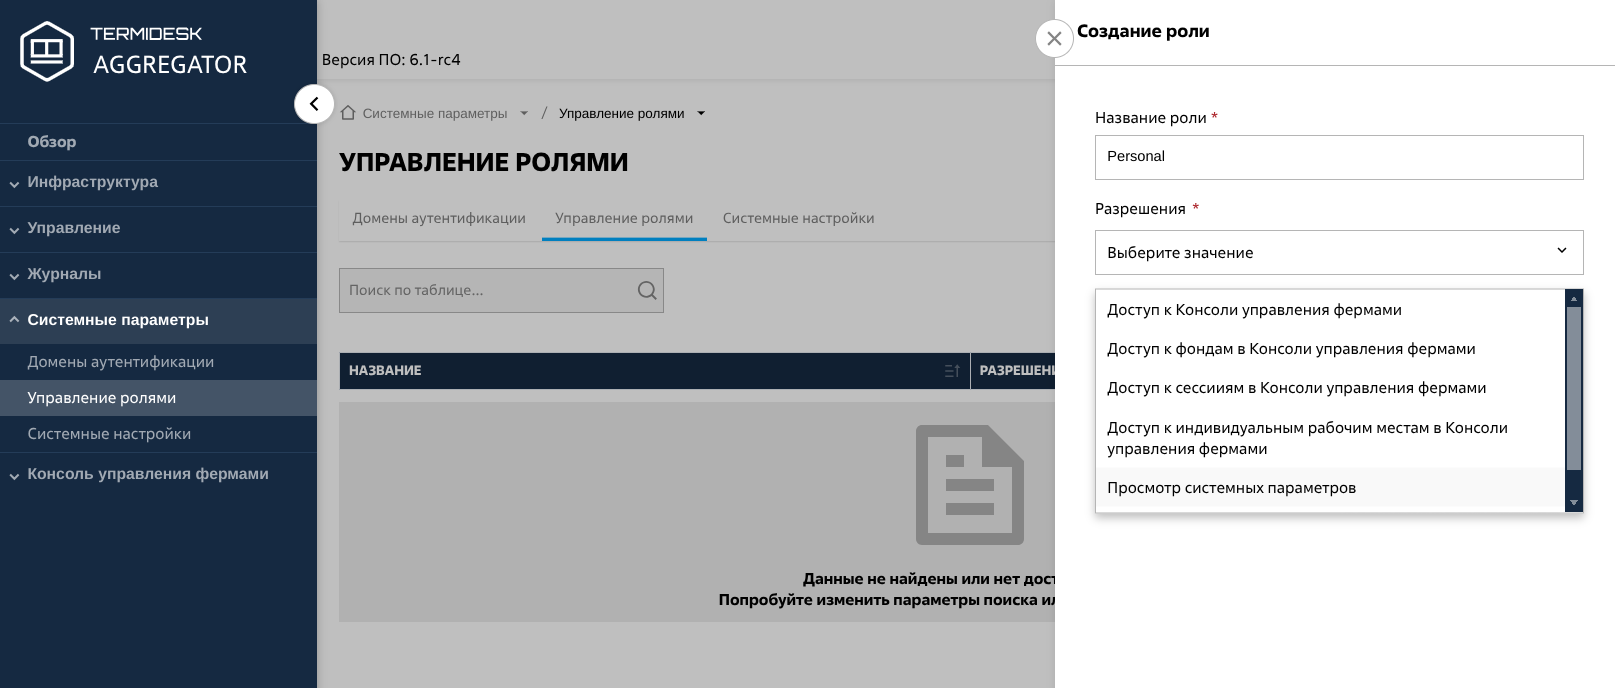This screenshot has height=688, width=1615.
Task: Click the permissions list scrollbar thumb
Action: (1573, 388)
